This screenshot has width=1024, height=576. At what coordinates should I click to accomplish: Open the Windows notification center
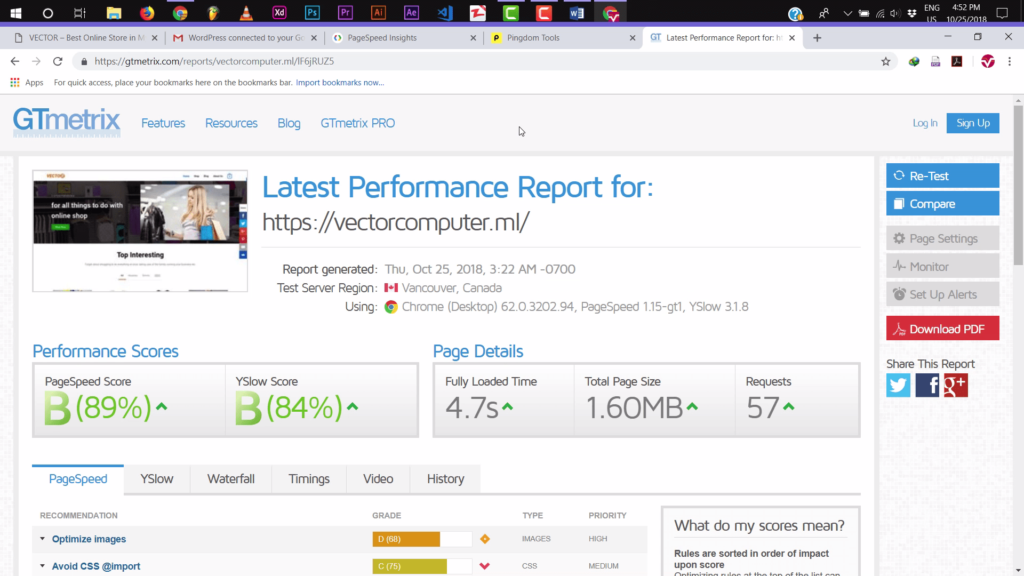click(x=1002, y=12)
